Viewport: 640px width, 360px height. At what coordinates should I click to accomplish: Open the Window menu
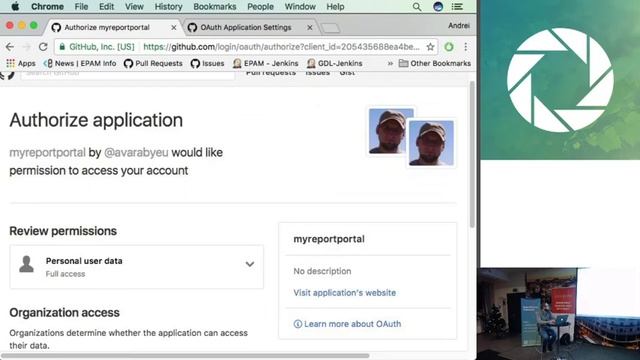pos(300,7)
